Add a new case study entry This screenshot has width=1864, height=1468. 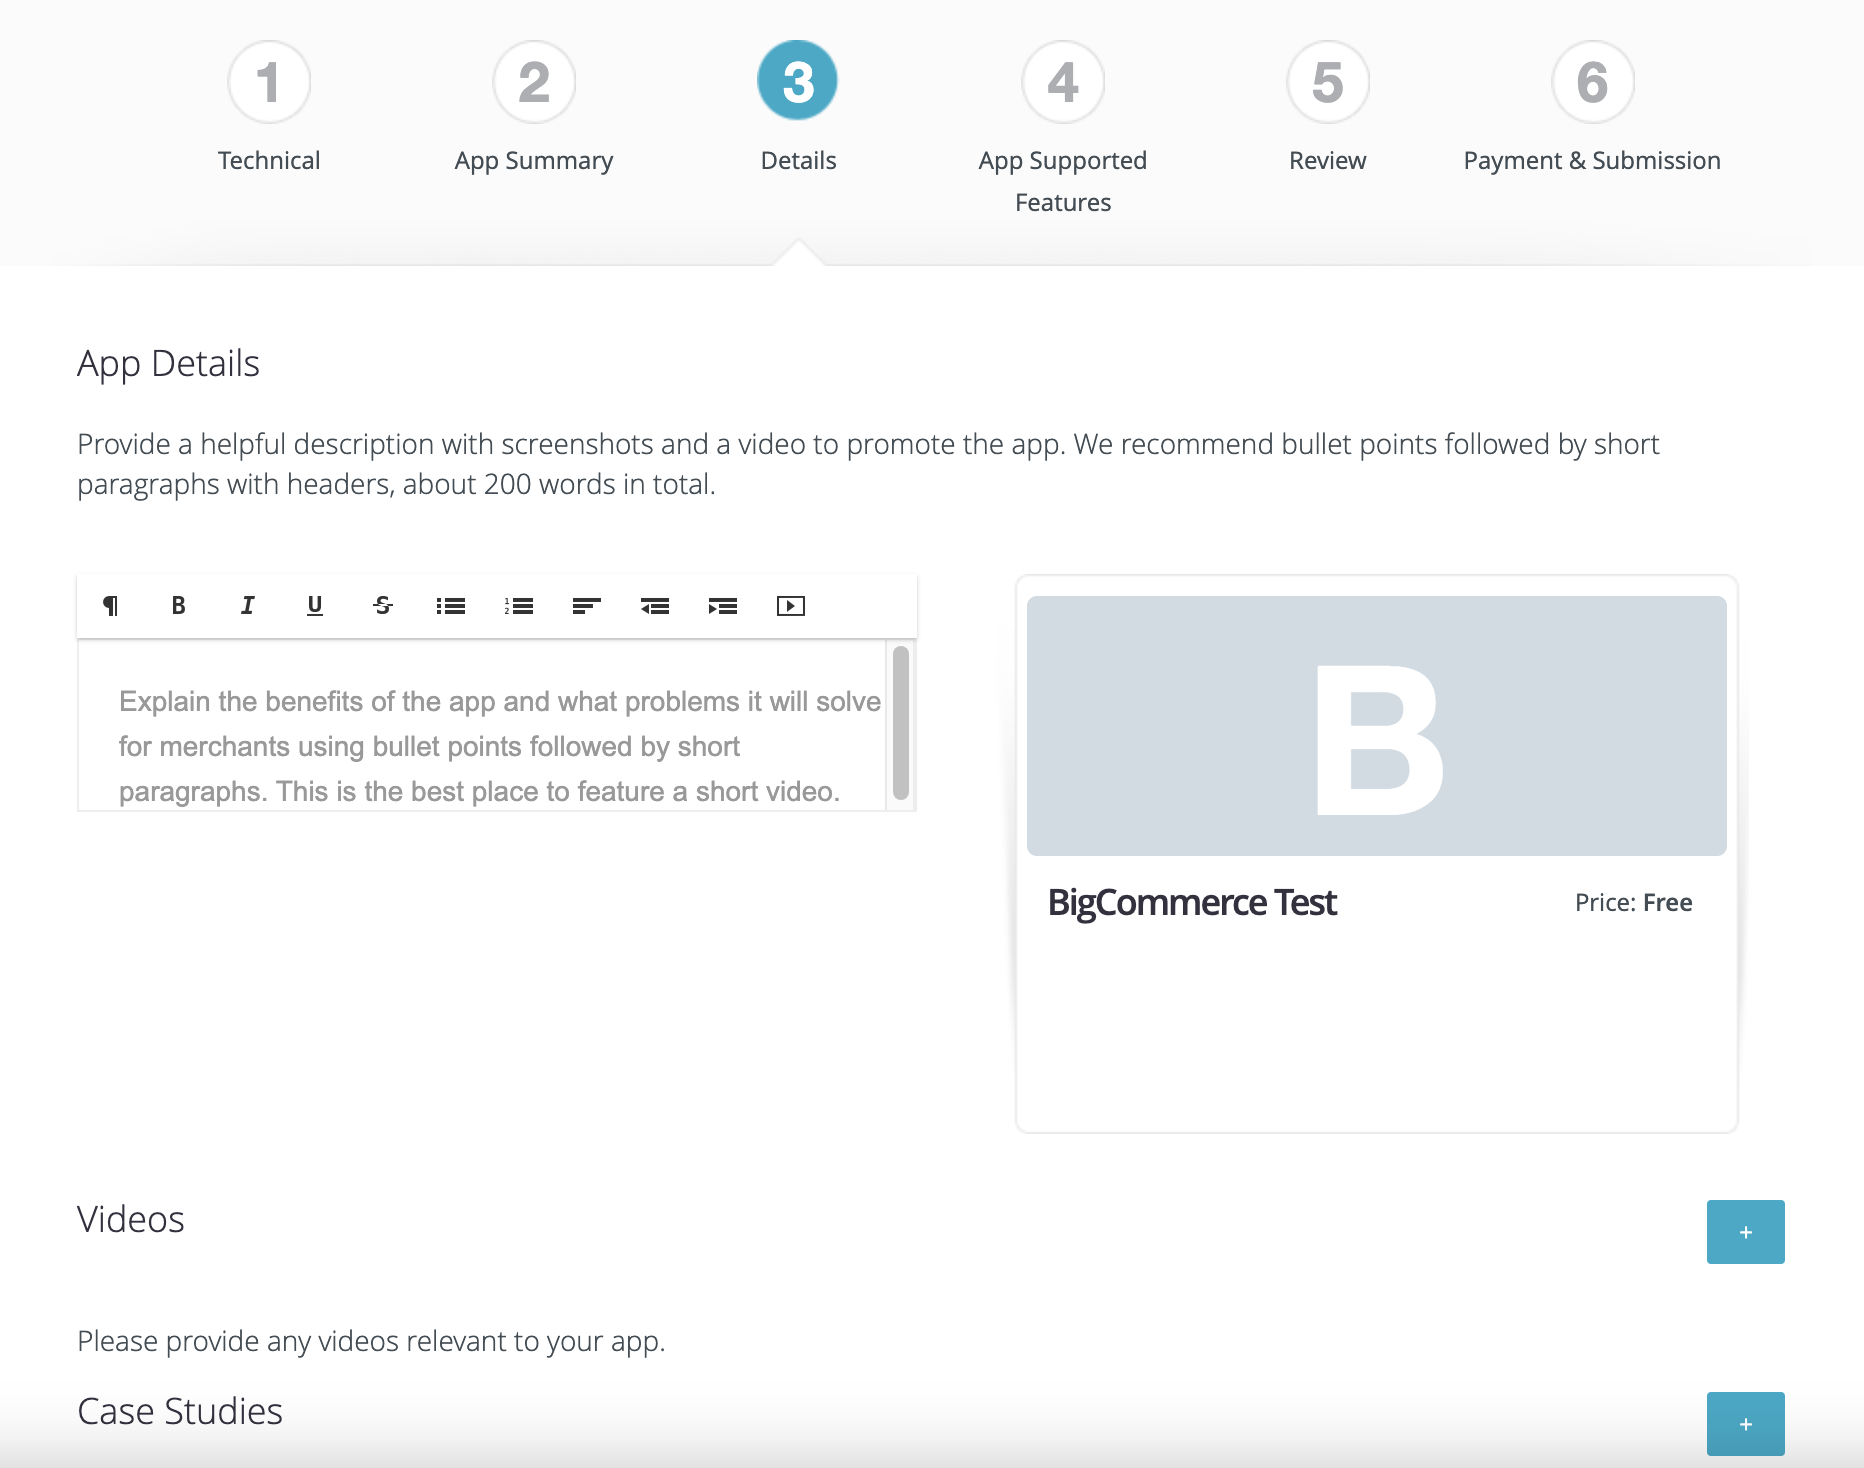1745,1423
